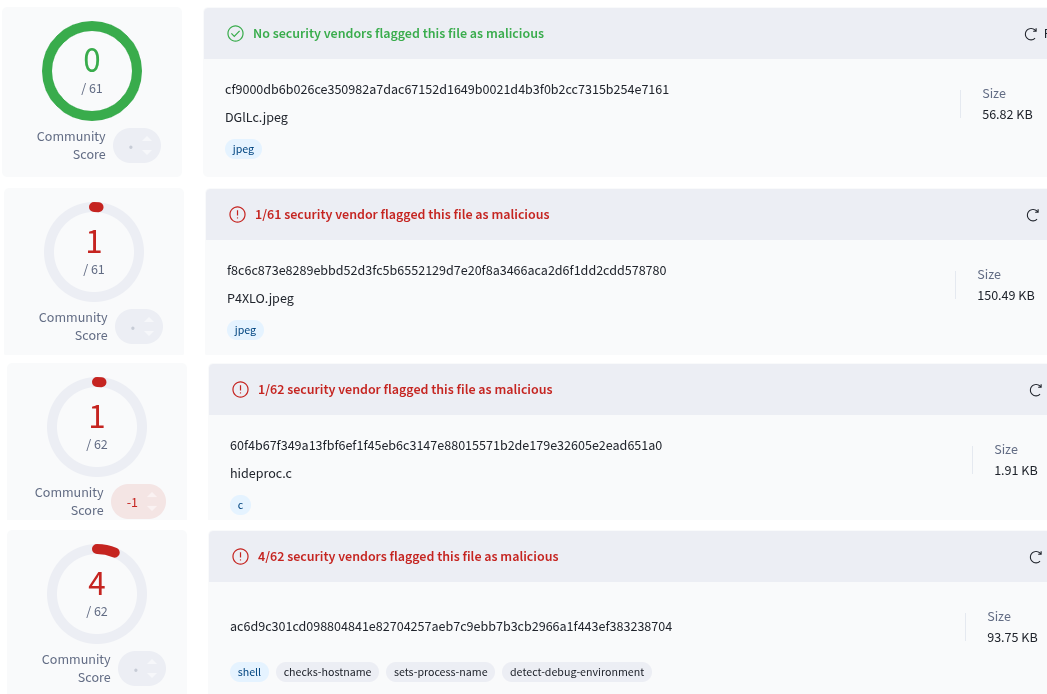Click the warning icon beside "1/62 security vendor flagged"

[240, 390]
